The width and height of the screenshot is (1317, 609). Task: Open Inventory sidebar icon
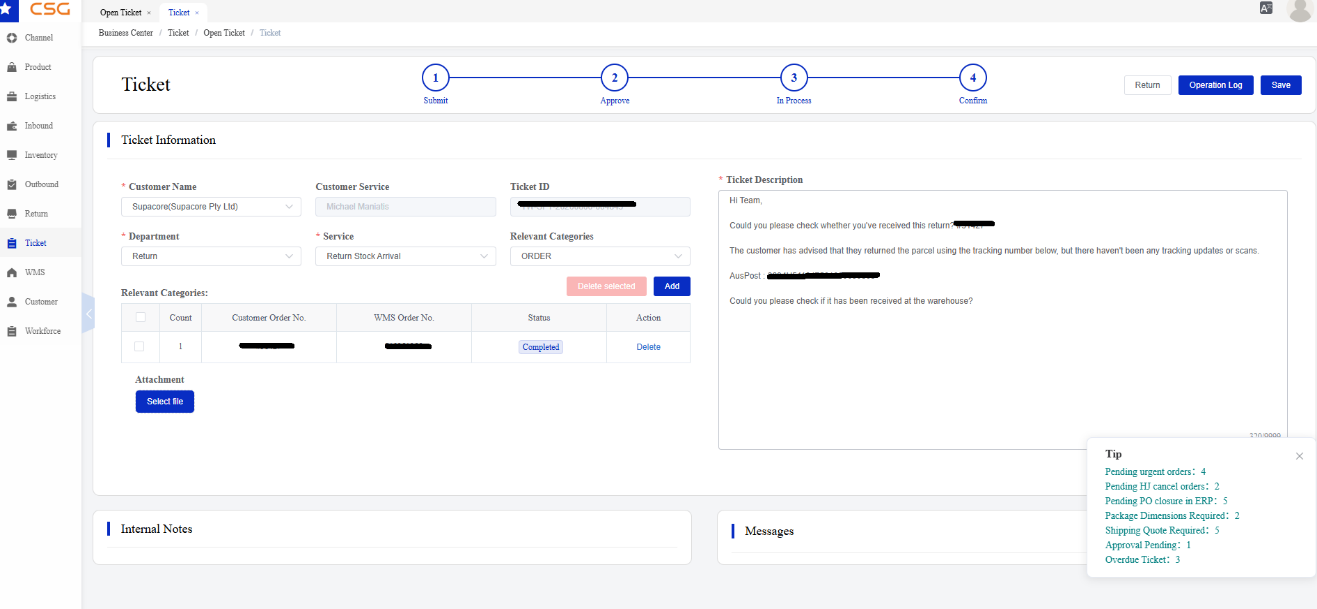point(12,155)
